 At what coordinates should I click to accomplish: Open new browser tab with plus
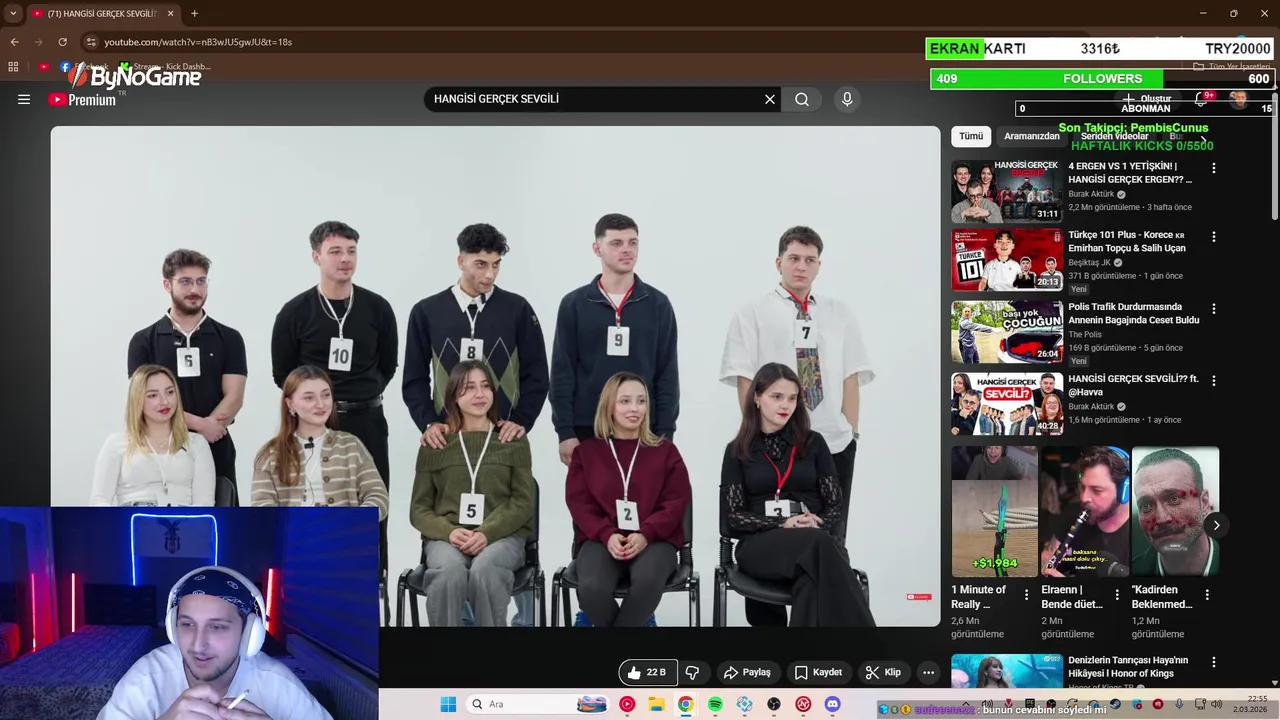(x=194, y=14)
